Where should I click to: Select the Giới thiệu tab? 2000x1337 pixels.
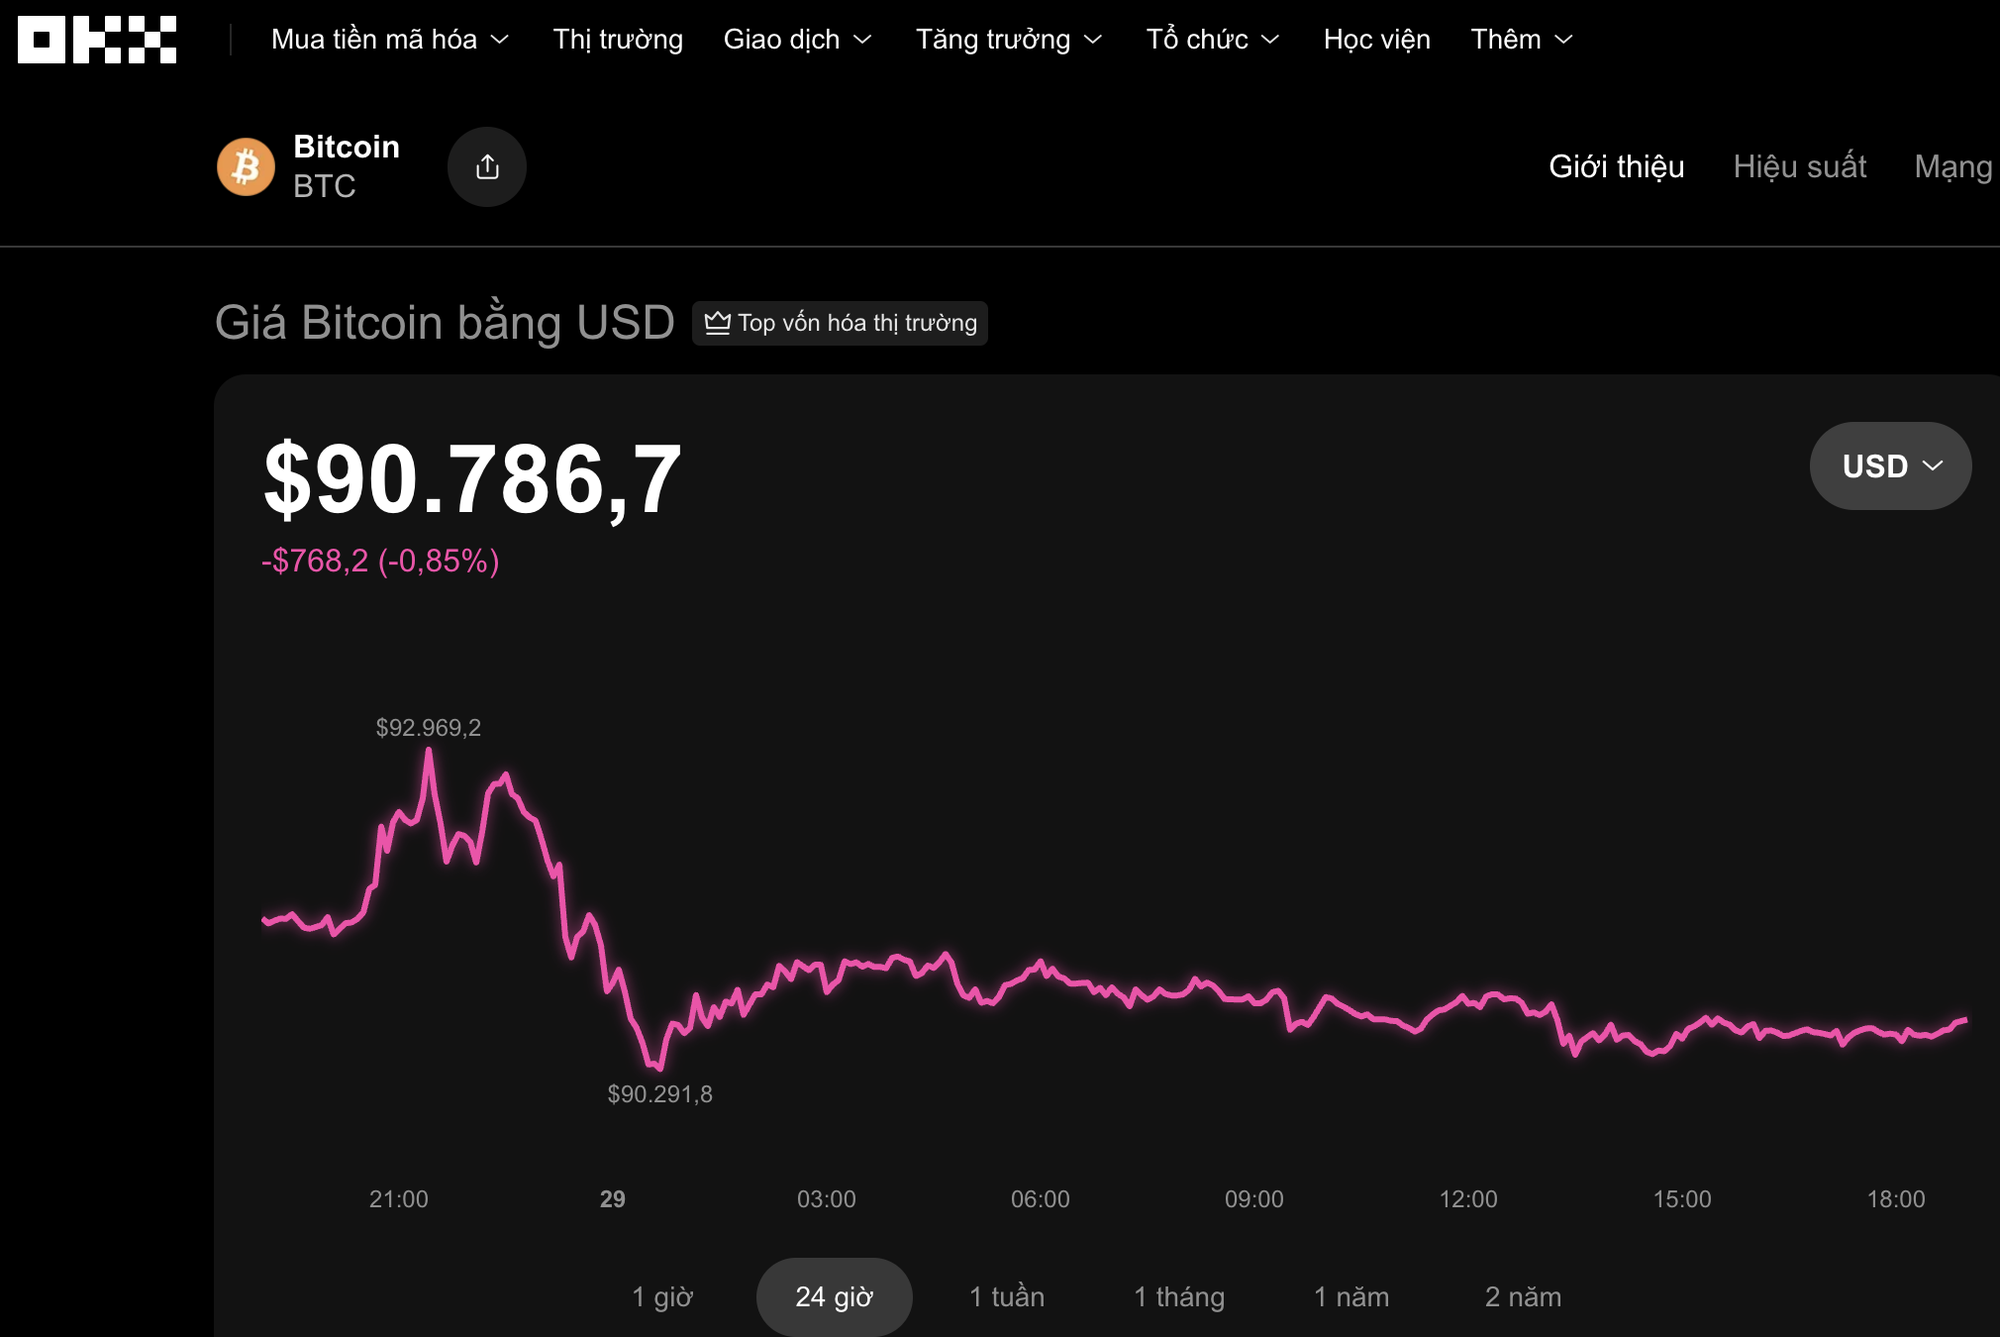click(1616, 167)
